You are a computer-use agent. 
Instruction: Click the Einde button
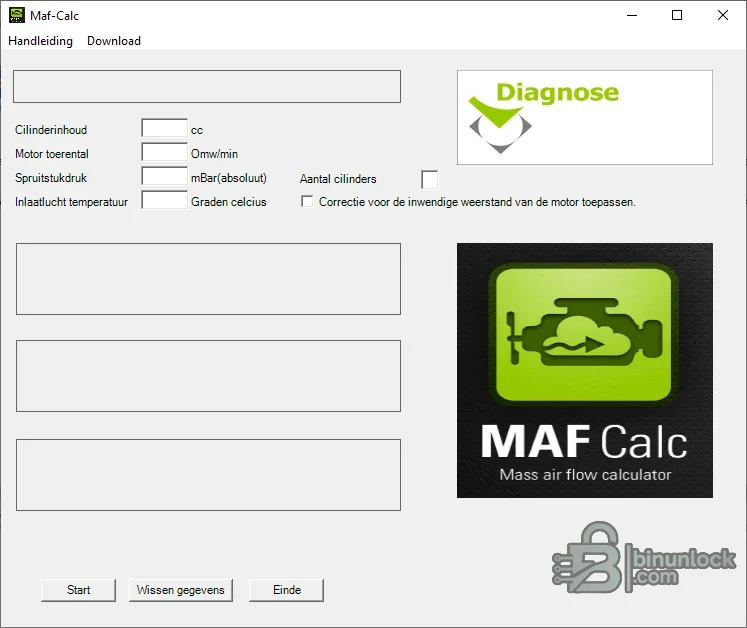point(286,590)
